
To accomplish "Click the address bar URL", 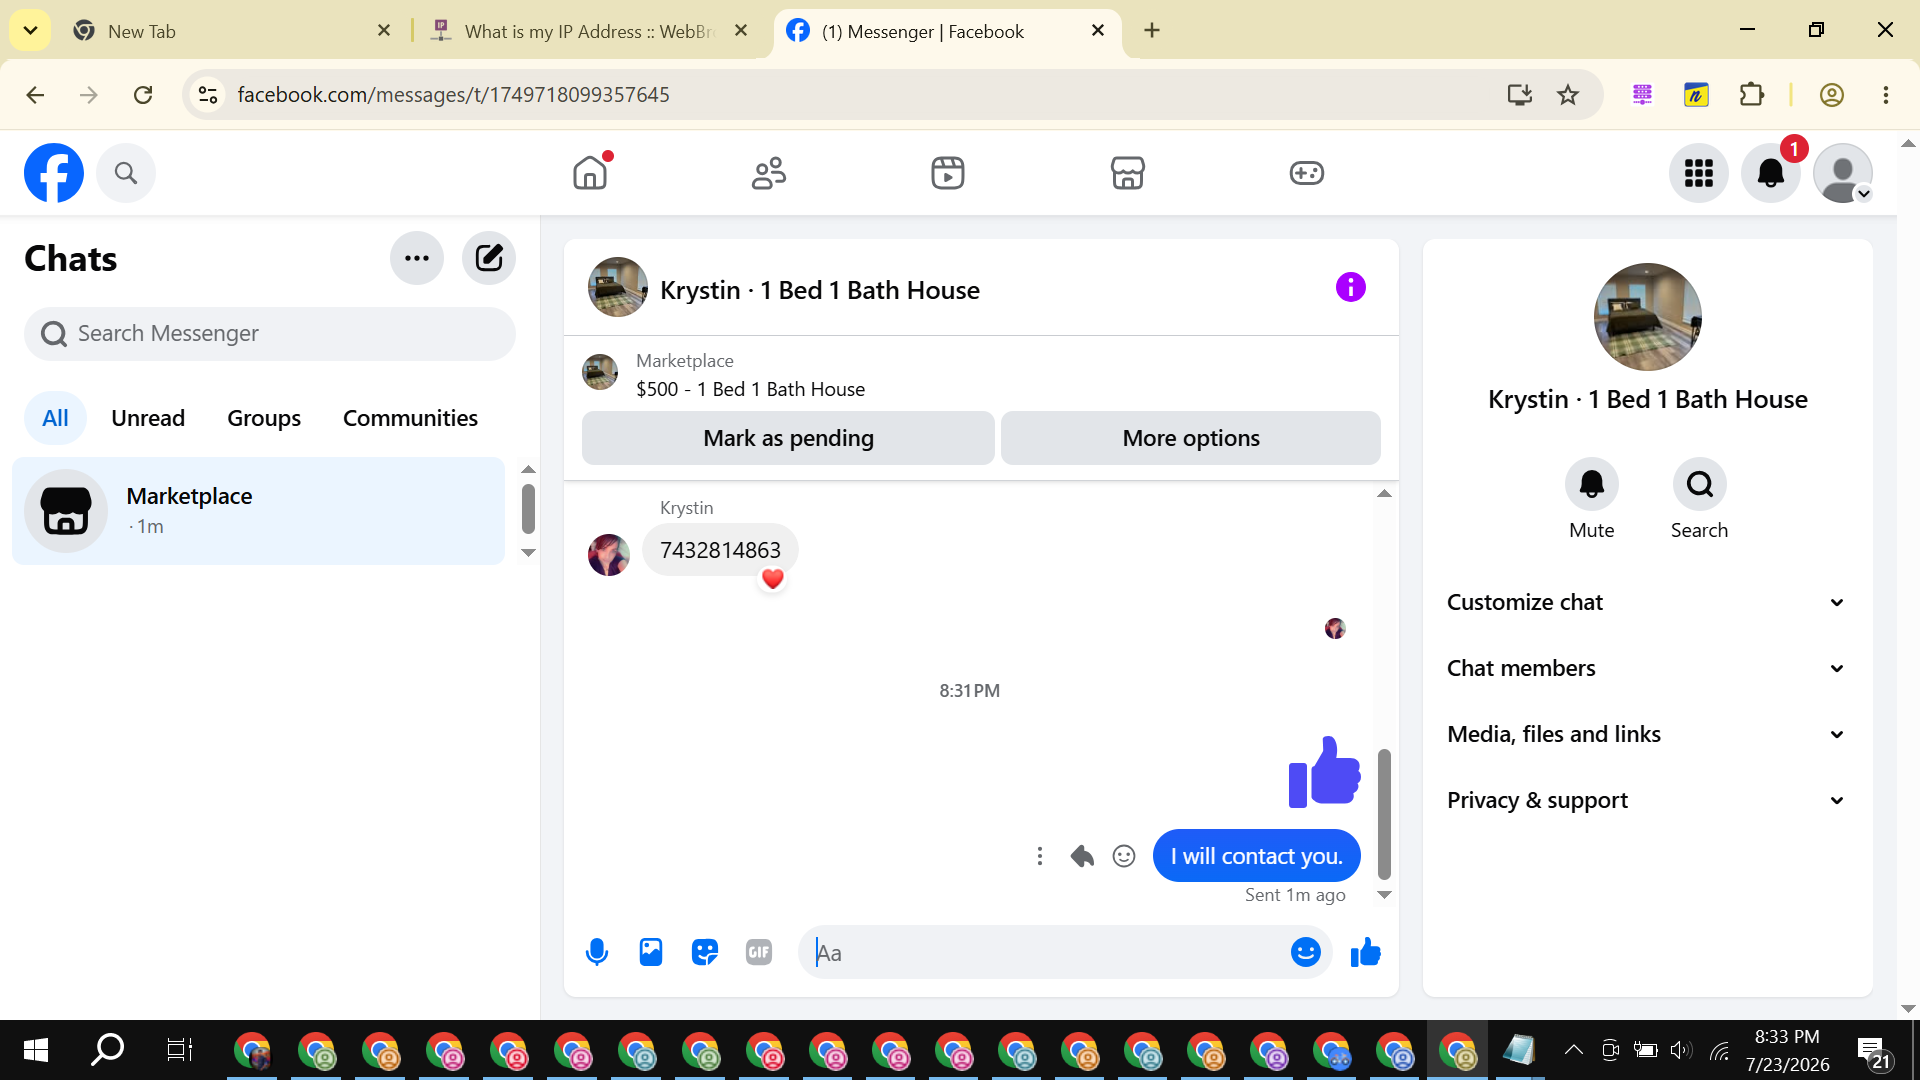I will click(x=453, y=95).
